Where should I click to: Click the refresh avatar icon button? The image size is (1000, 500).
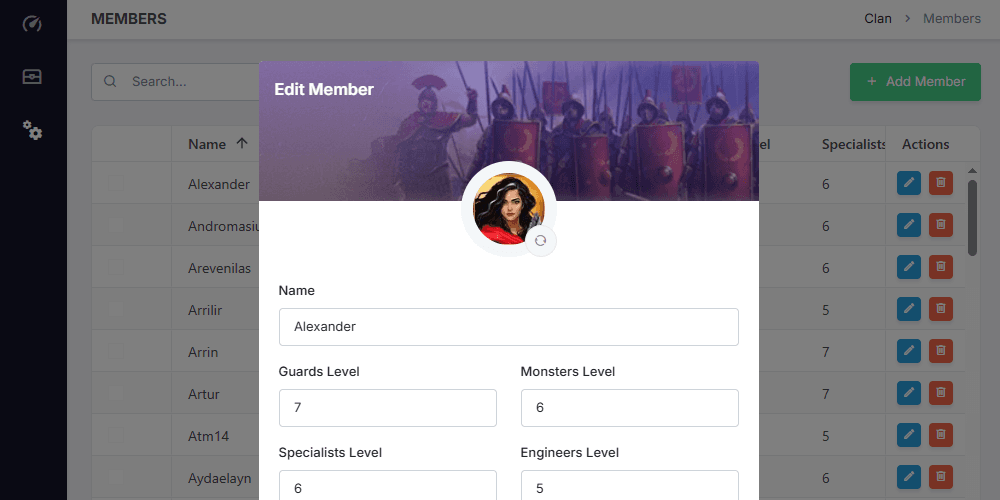[540, 241]
